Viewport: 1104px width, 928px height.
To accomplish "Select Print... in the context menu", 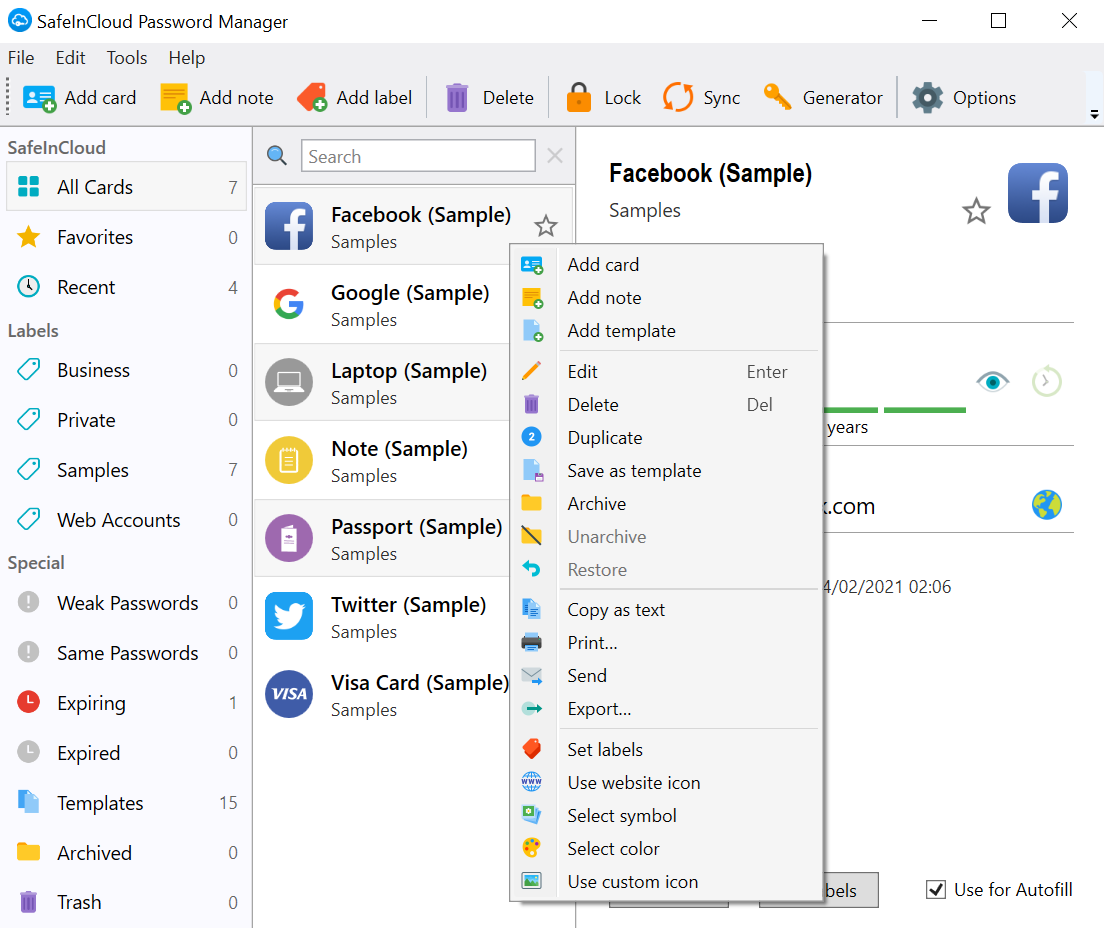I will (667, 643).
